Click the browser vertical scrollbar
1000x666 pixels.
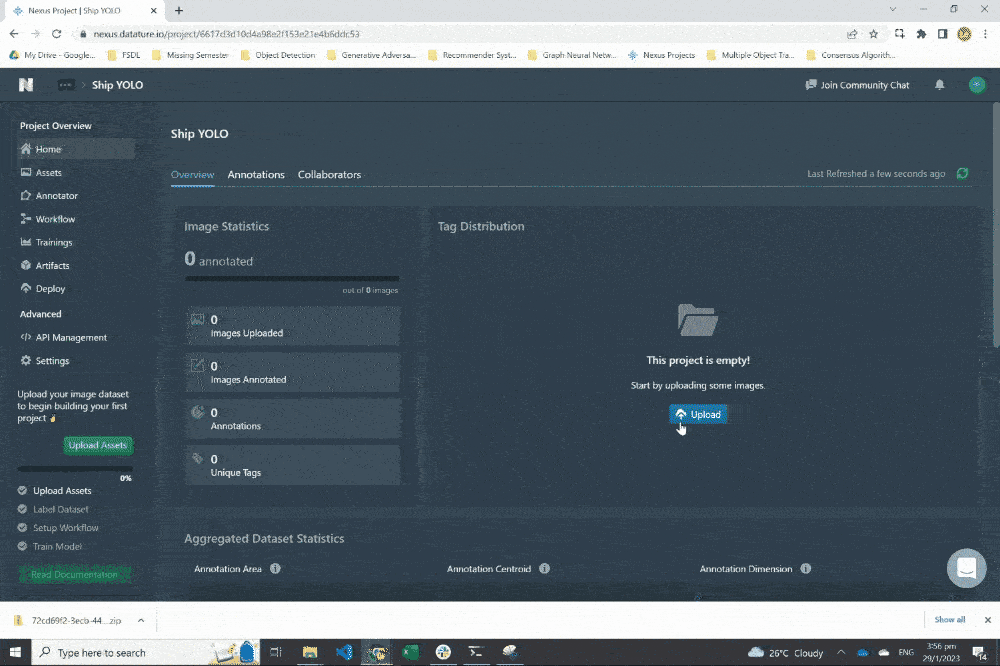[996, 225]
